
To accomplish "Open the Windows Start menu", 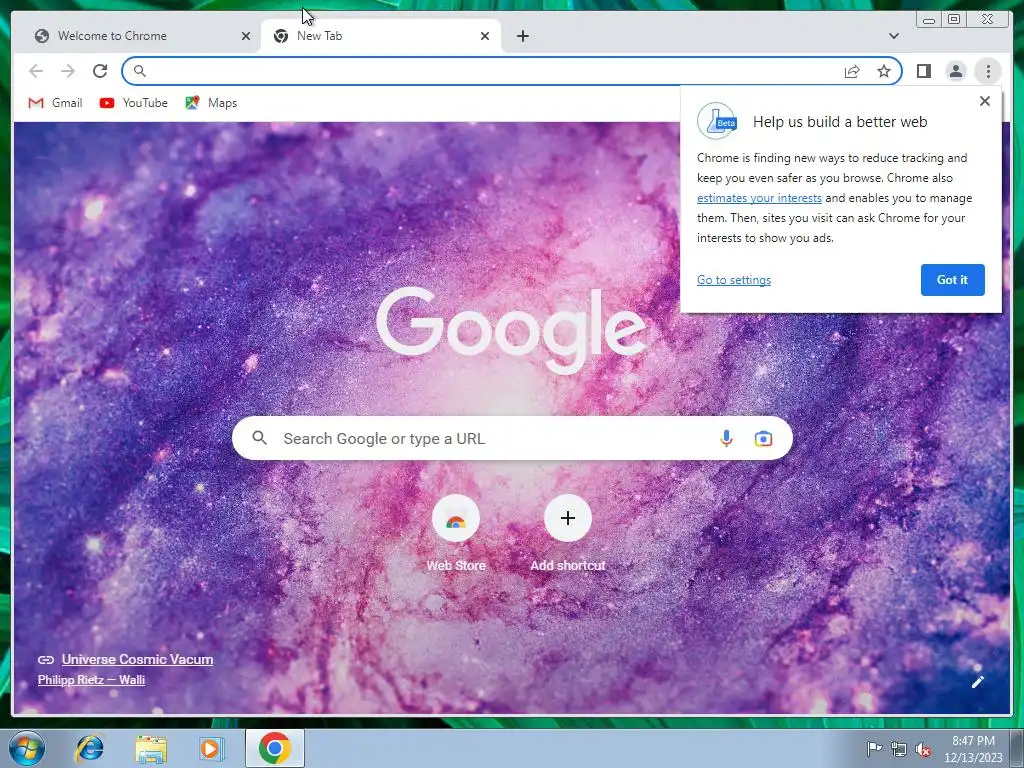I will (x=27, y=748).
